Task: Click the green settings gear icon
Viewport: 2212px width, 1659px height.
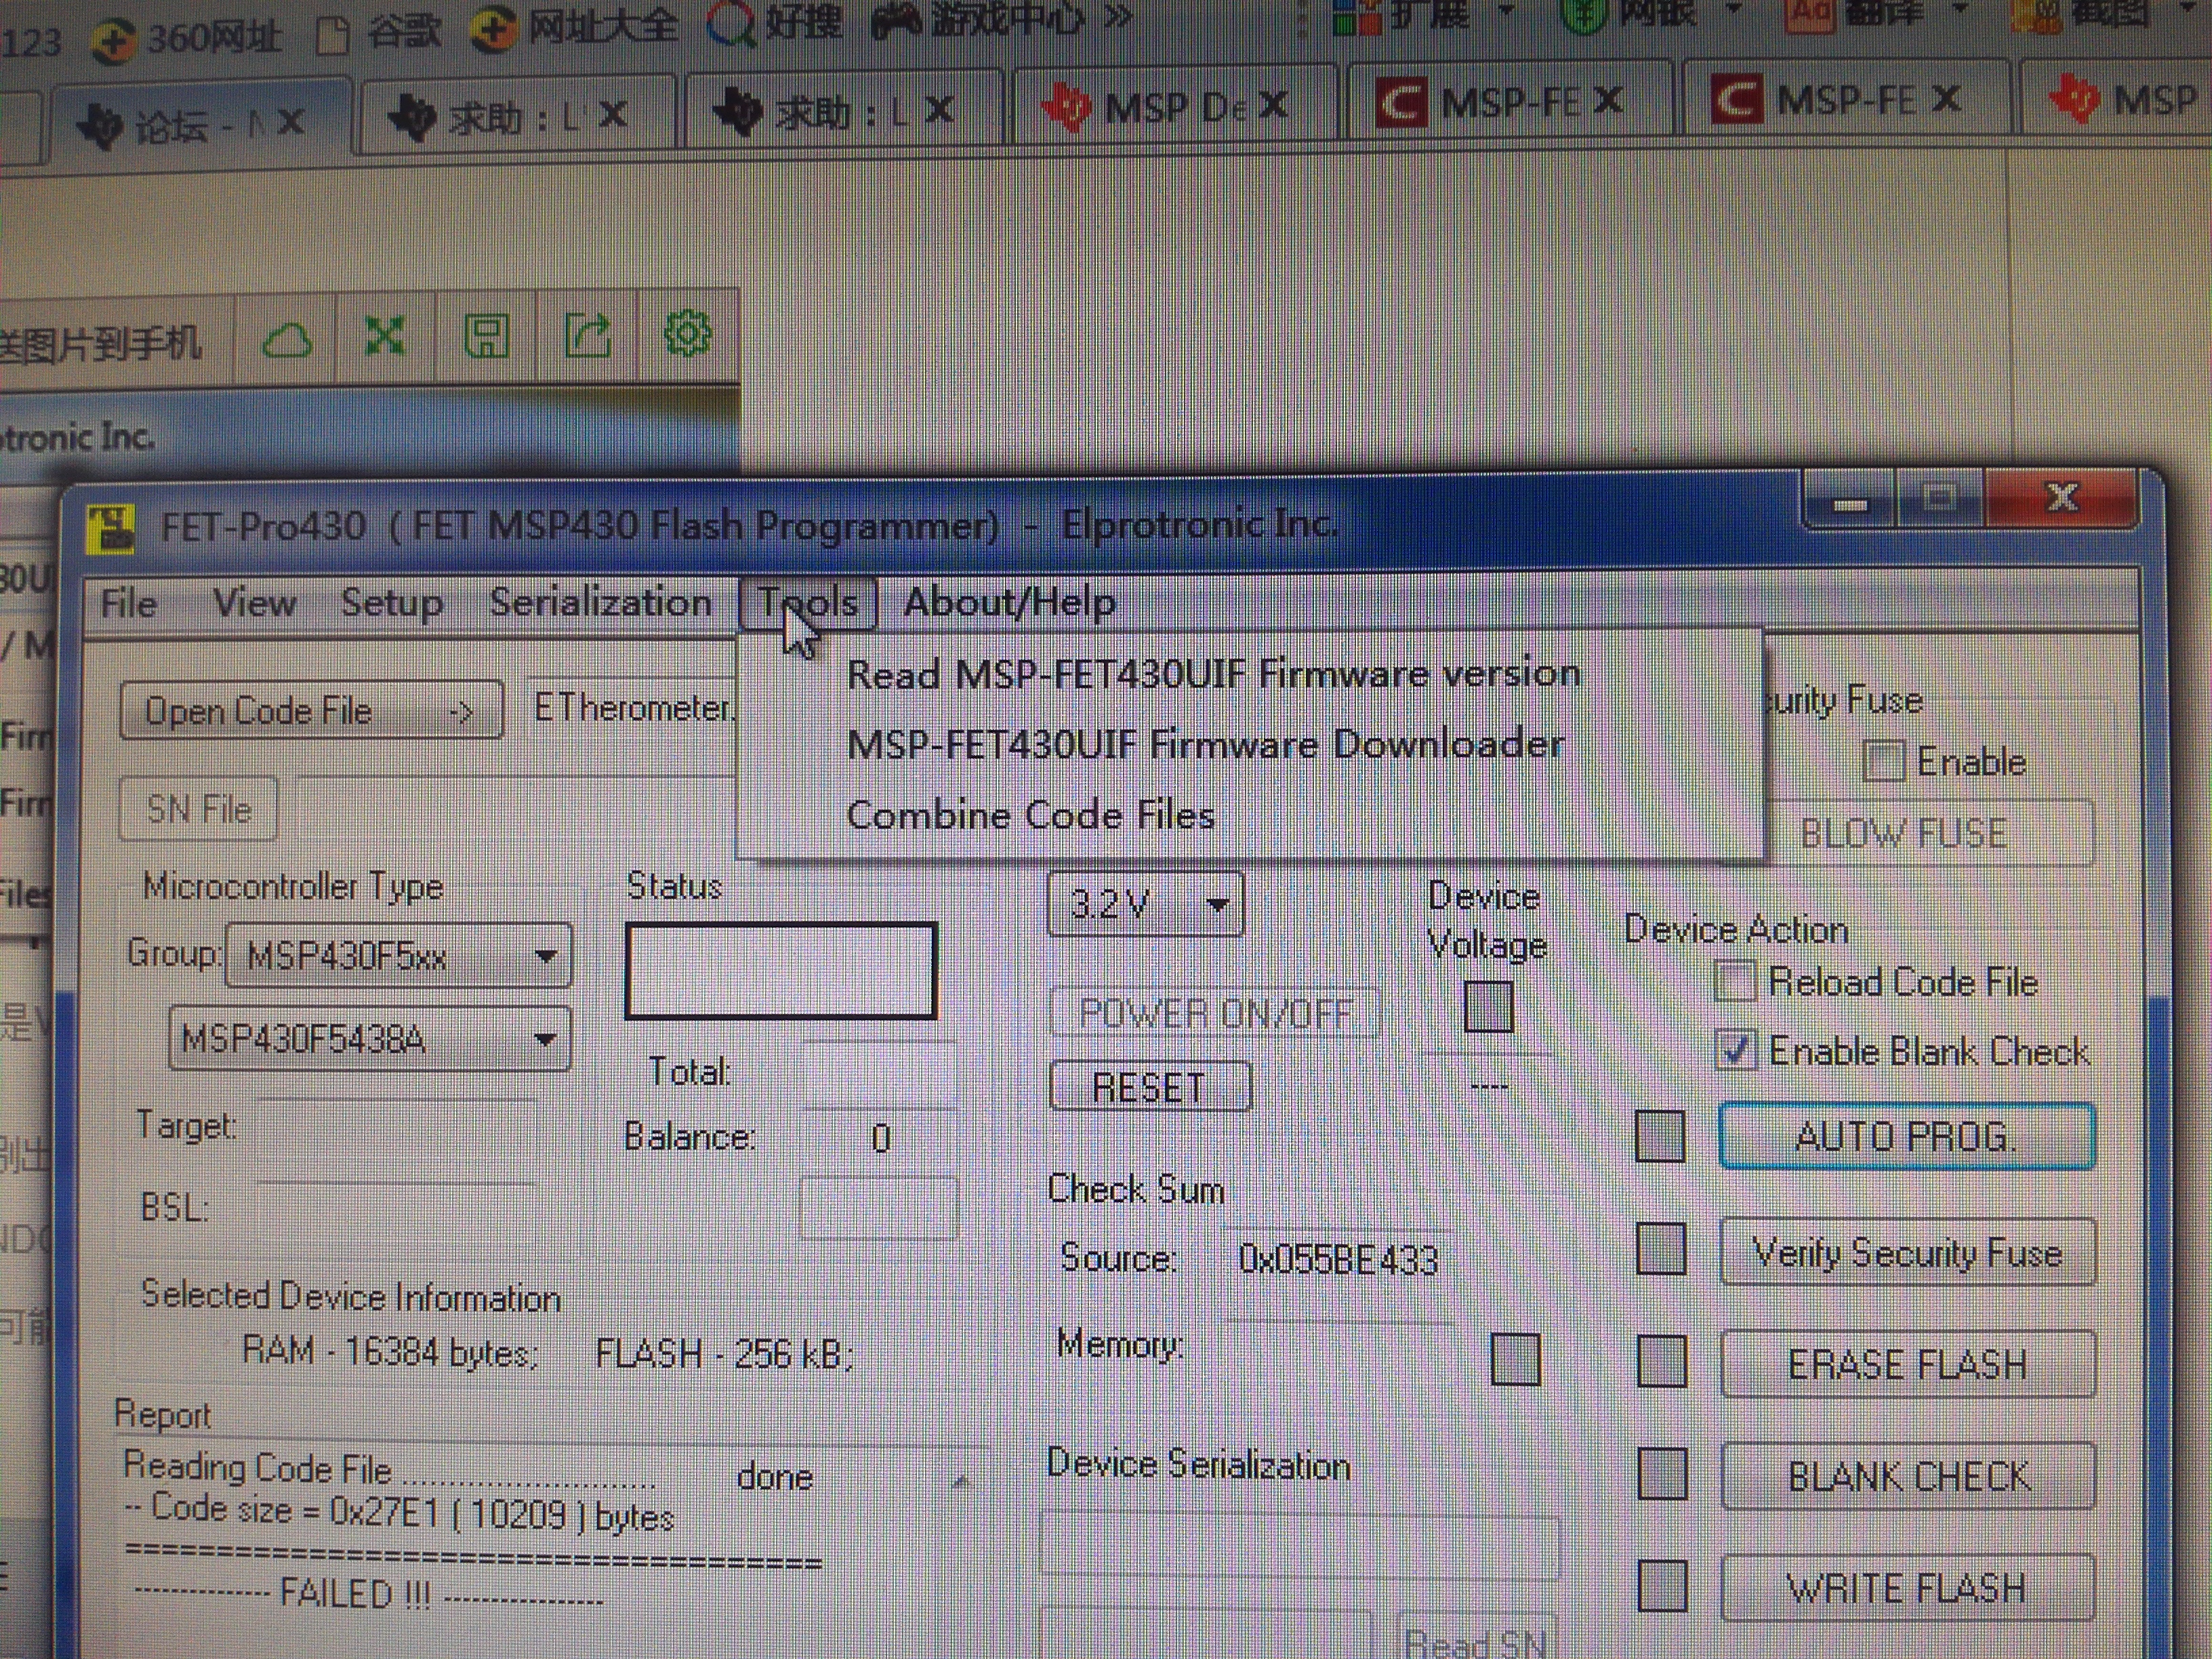Action: click(x=688, y=333)
